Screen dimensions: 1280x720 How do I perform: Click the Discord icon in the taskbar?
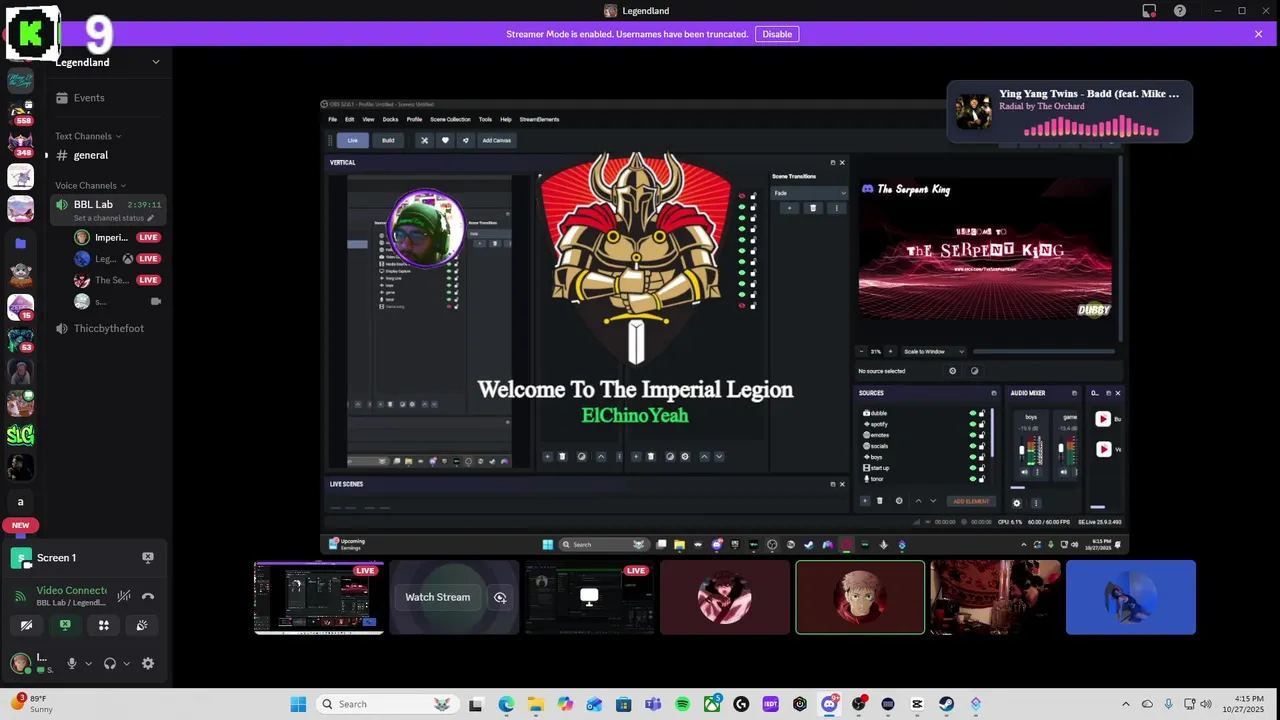click(x=829, y=704)
